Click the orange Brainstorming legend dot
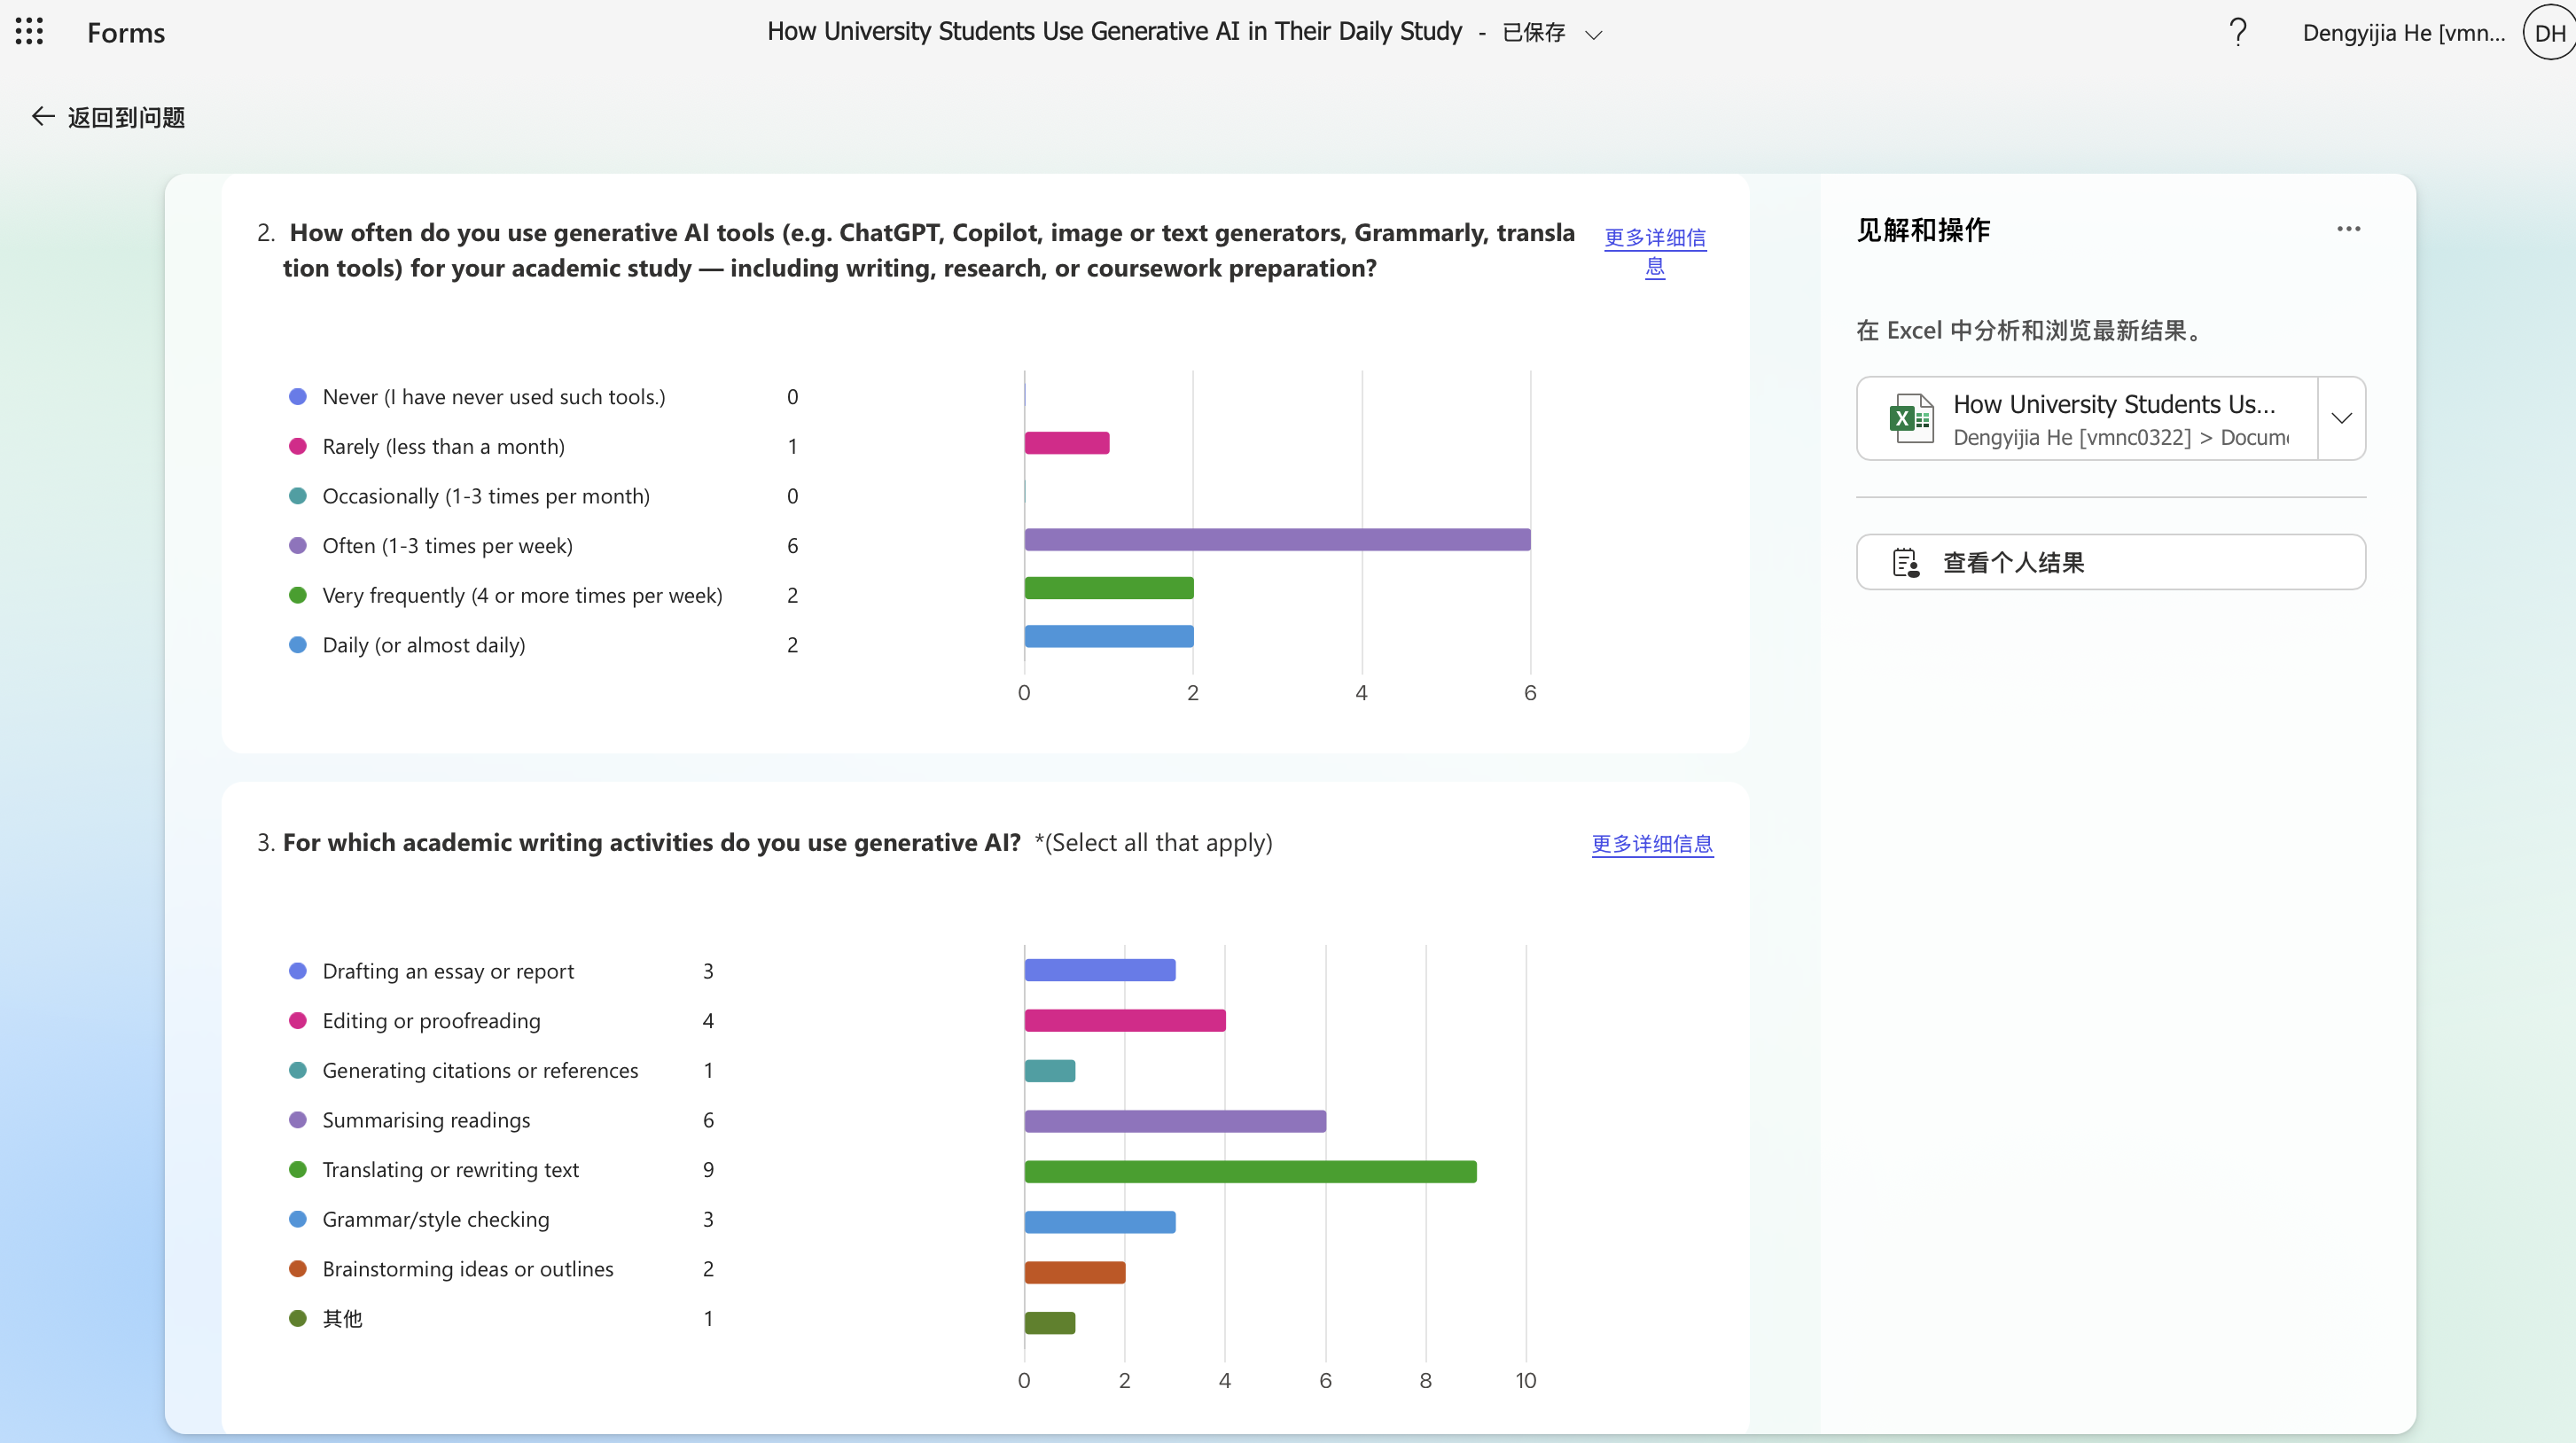The image size is (2576, 1443). (297, 1268)
